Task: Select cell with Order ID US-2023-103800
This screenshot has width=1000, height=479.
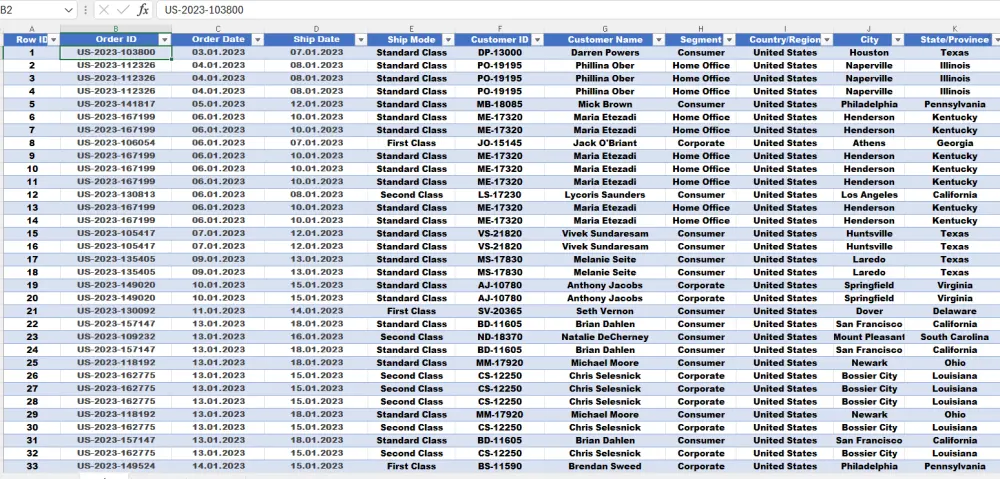Action: (x=116, y=52)
